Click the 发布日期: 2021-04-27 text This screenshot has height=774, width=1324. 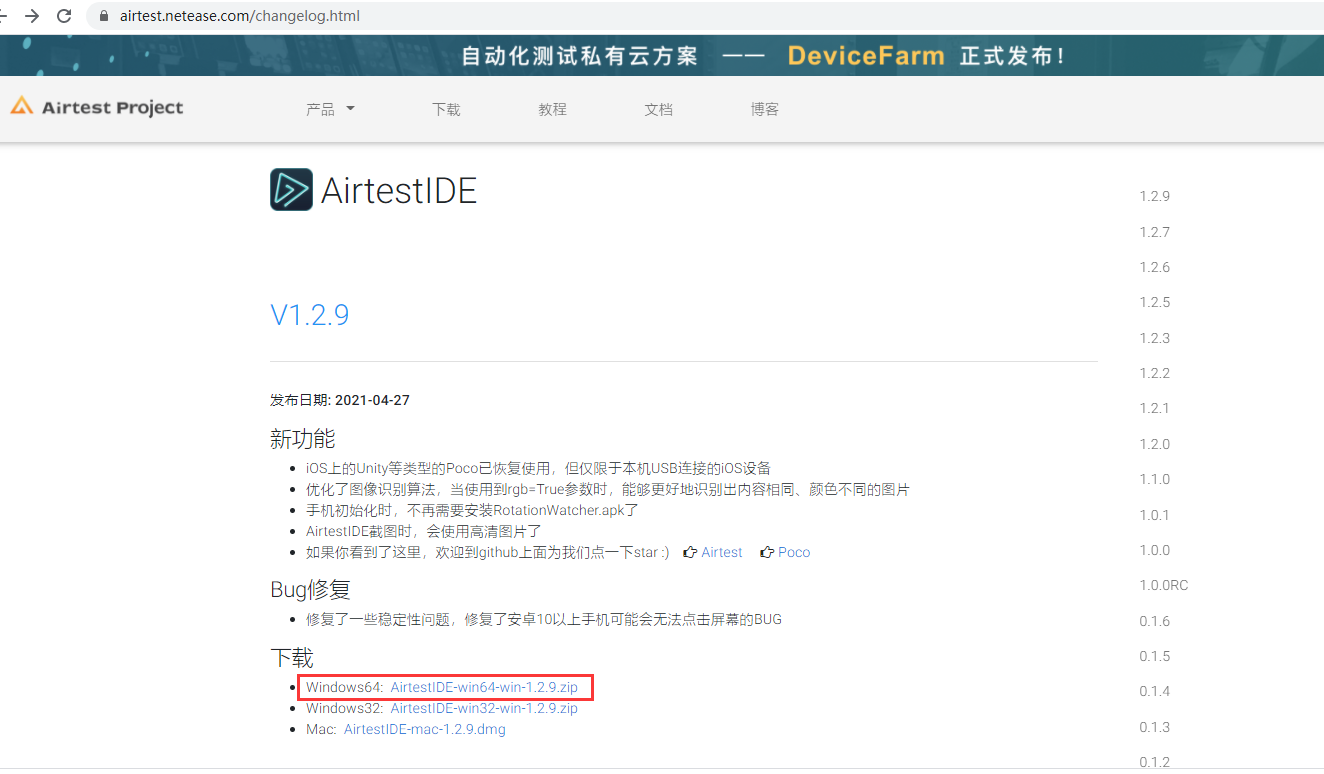pyautogui.click(x=340, y=400)
